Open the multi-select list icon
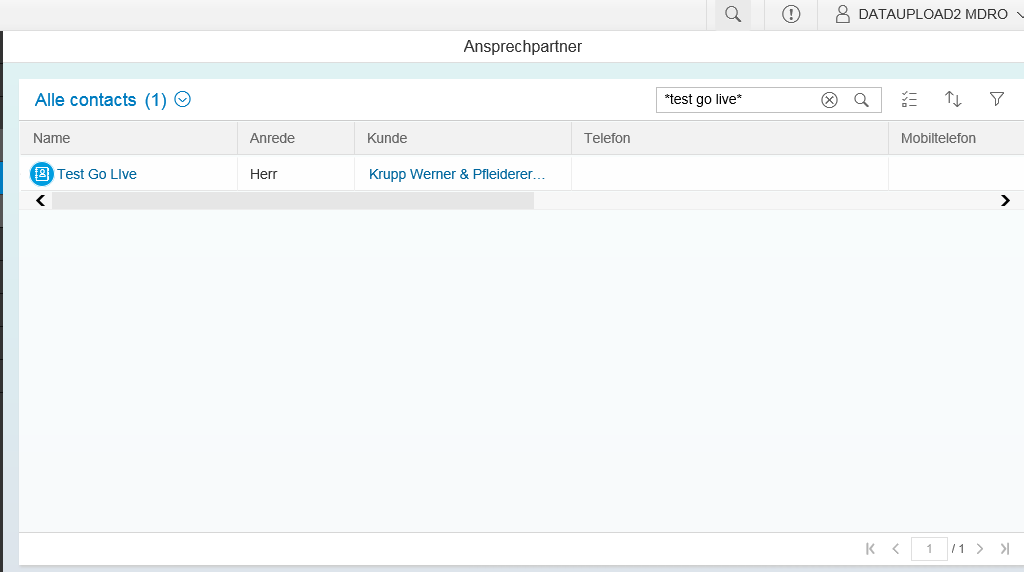Screen dimensions: 1024x572 pyautogui.click(x=909, y=99)
